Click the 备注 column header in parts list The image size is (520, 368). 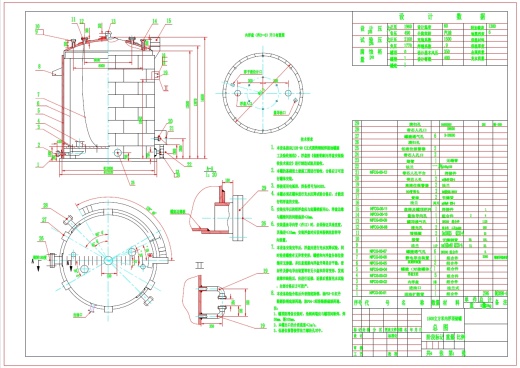500,303
